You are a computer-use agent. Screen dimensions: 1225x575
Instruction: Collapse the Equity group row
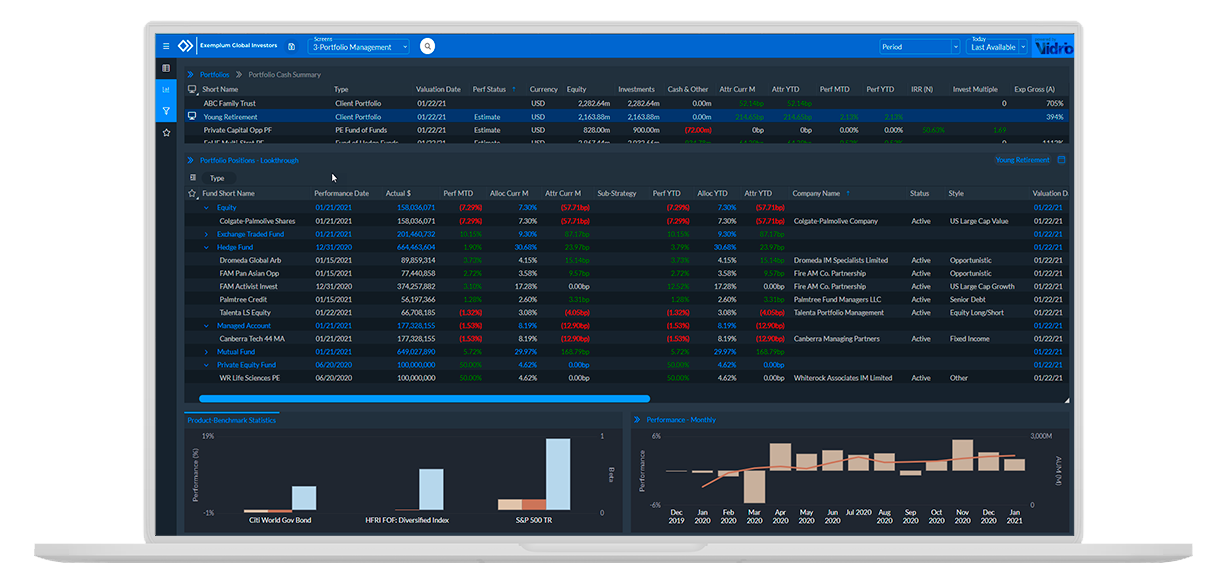tap(206, 208)
